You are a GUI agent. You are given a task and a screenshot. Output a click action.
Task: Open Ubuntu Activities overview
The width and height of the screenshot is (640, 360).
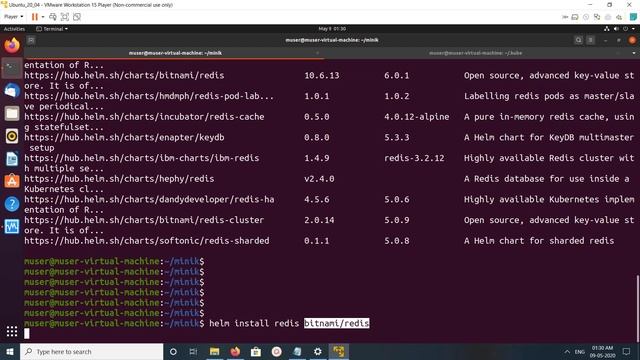[x=14, y=29]
